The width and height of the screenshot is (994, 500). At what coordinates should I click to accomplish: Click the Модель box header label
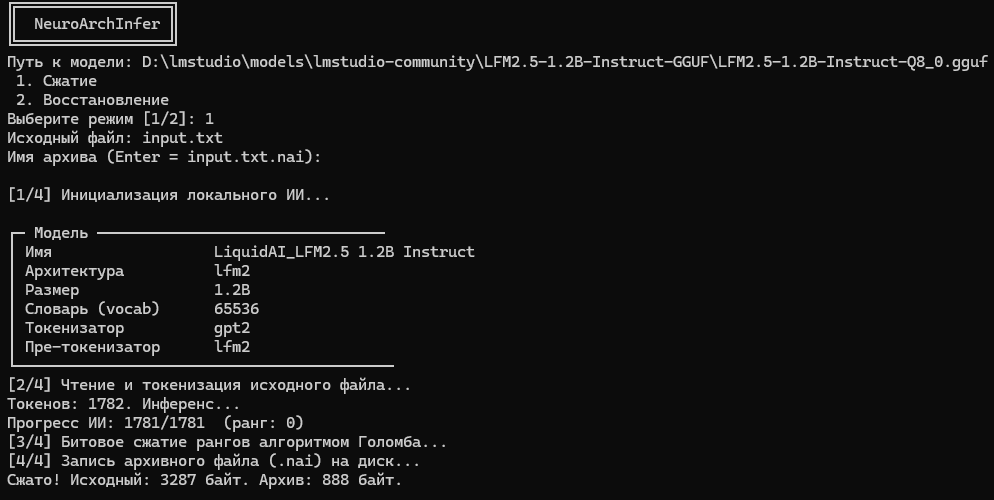(x=61, y=233)
